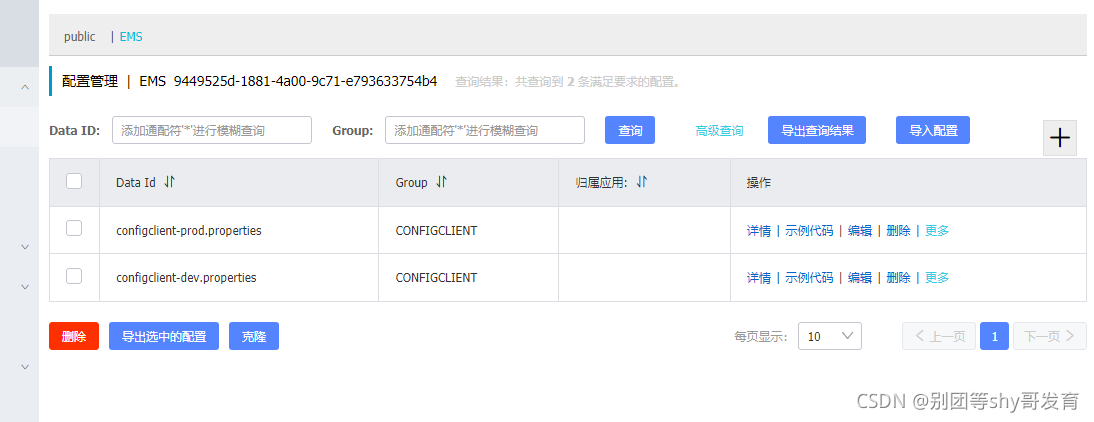Screen dimensions: 1094x422
Task: Go to page 1 in pagination
Action: click(994, 336)
